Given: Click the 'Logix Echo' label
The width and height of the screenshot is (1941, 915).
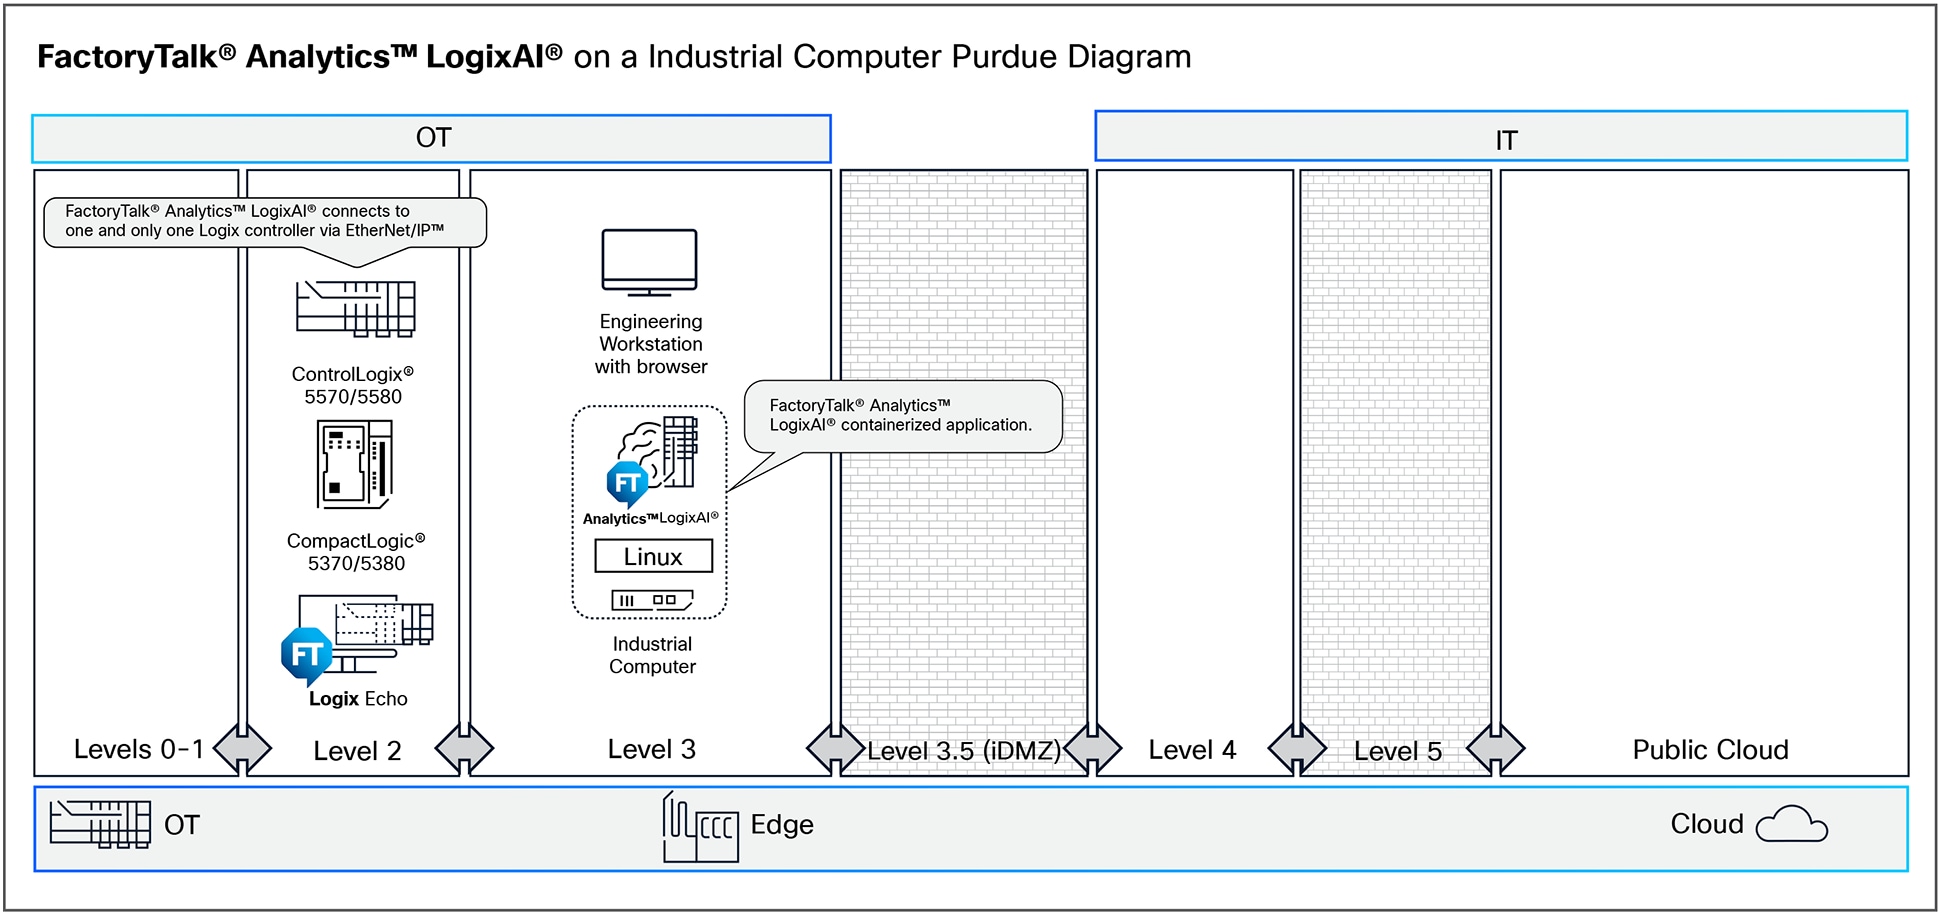Looking at the screenshot, I should coord(358,698).
